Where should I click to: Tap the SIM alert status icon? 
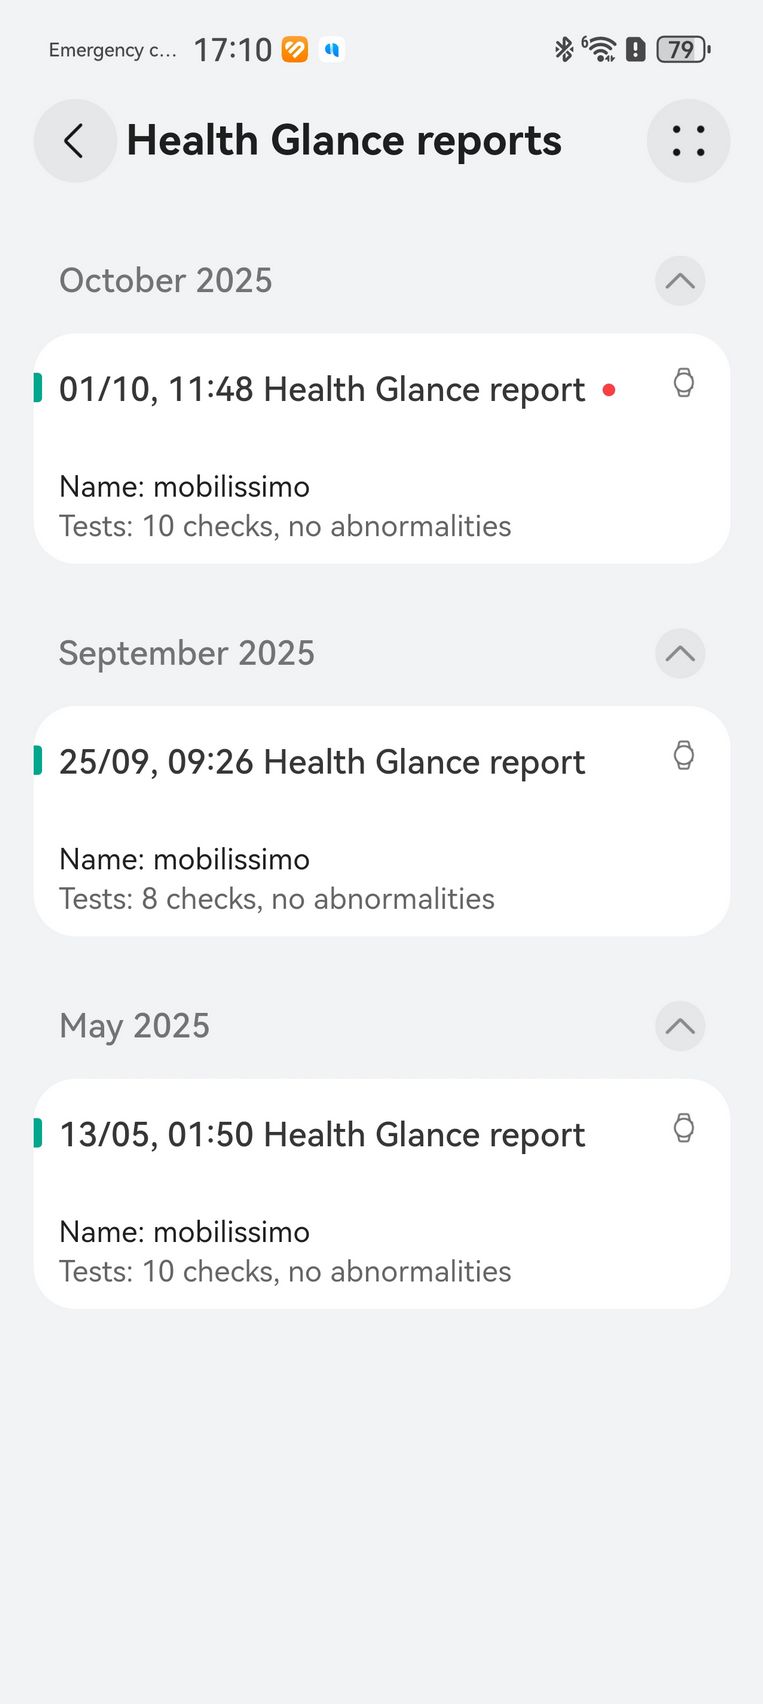(x=636, y=49)
